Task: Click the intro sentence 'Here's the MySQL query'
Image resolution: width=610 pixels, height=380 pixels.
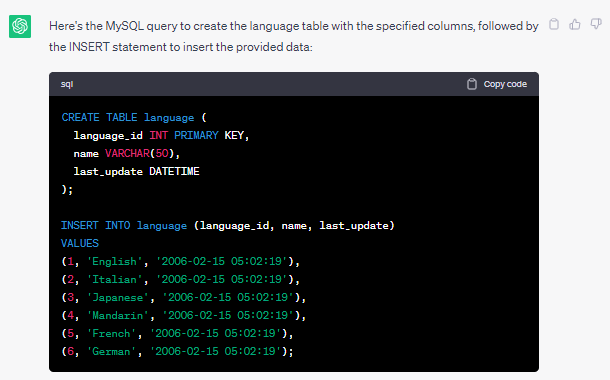Action: 294,36
